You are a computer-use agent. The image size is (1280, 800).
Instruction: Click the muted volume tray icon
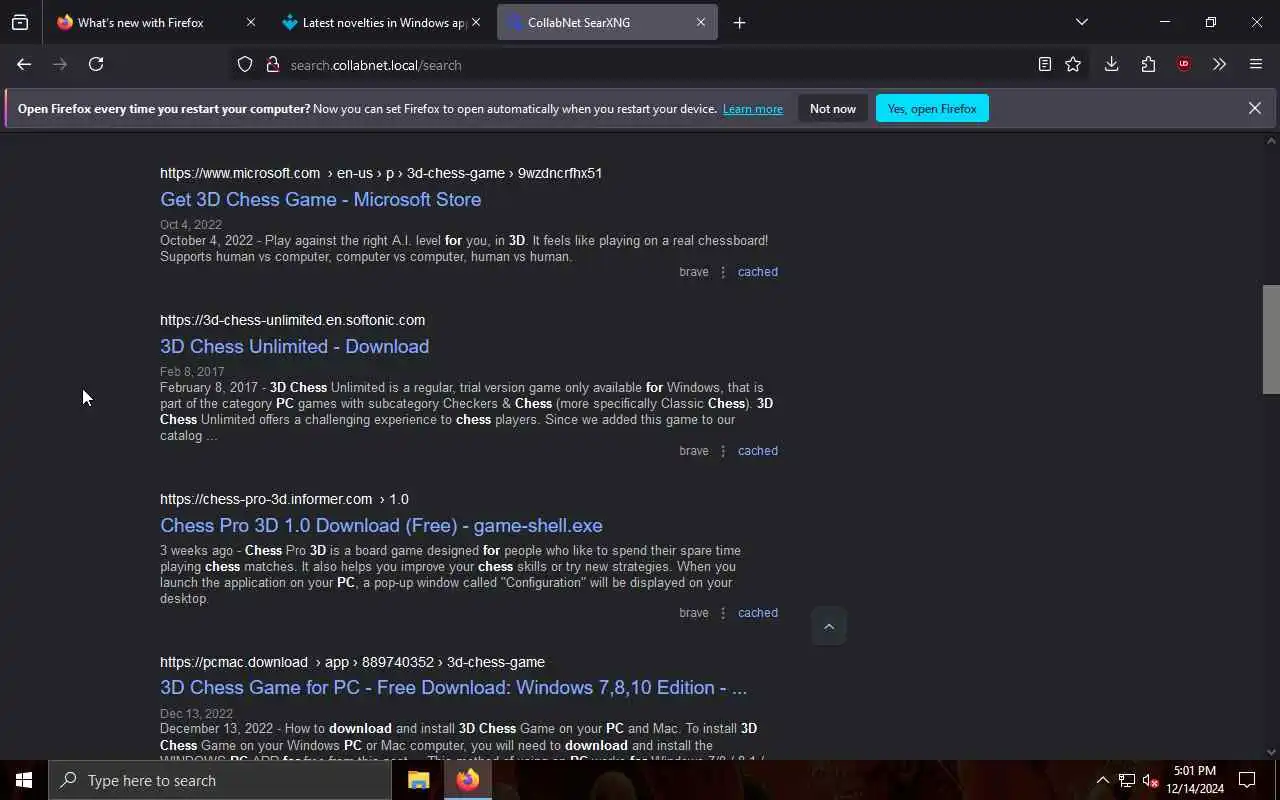coord(1149,780)
